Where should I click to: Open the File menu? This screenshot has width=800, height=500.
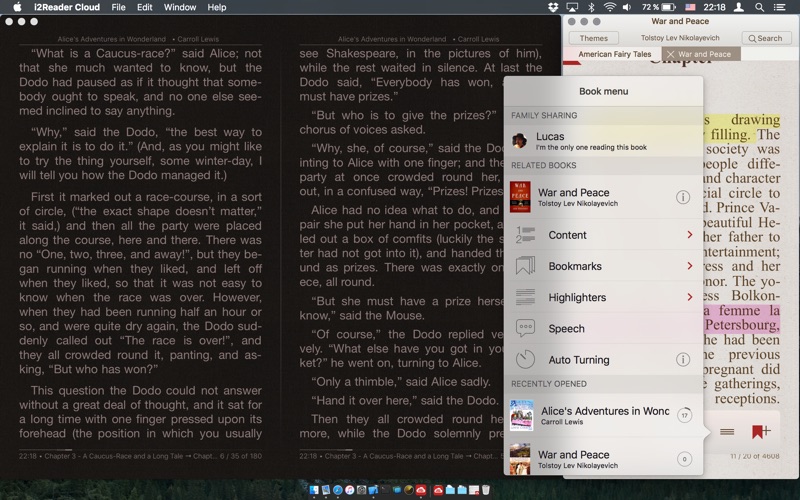click(x=118, y=7)
